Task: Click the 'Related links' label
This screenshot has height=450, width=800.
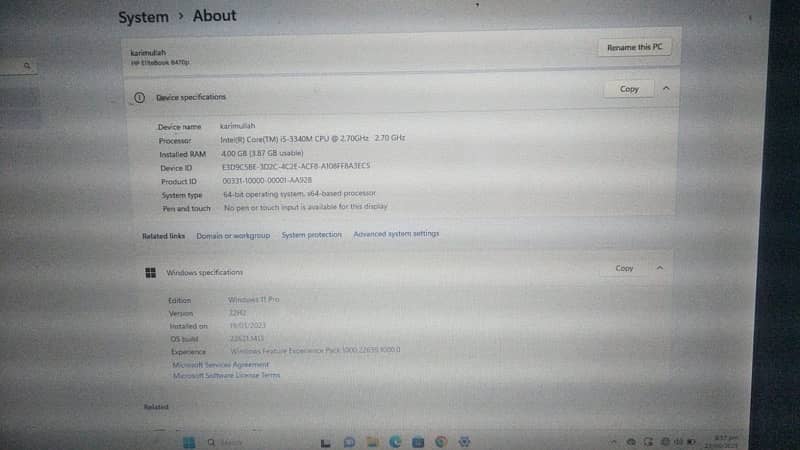Action: tap(163, 236)
